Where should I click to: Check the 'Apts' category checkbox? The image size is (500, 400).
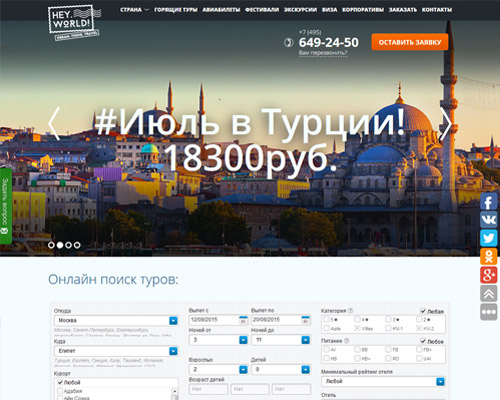[x=326, y=328]
